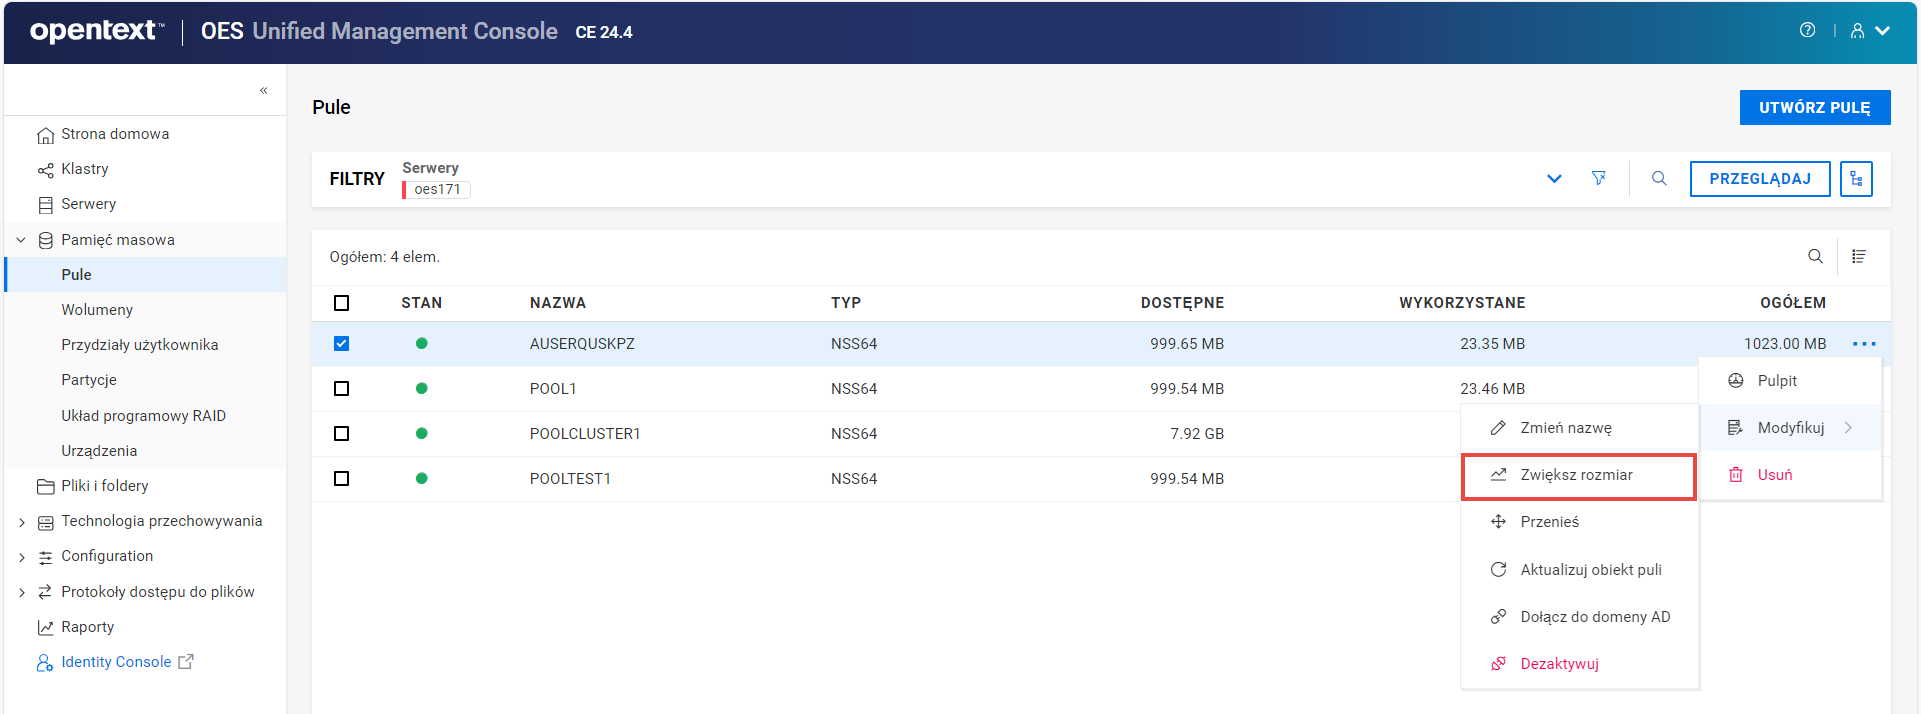The width and height of the screenshot is (1921, 714).
Task: Open the tree view icon beside Przeglądaj
Action: [1856, 179]
